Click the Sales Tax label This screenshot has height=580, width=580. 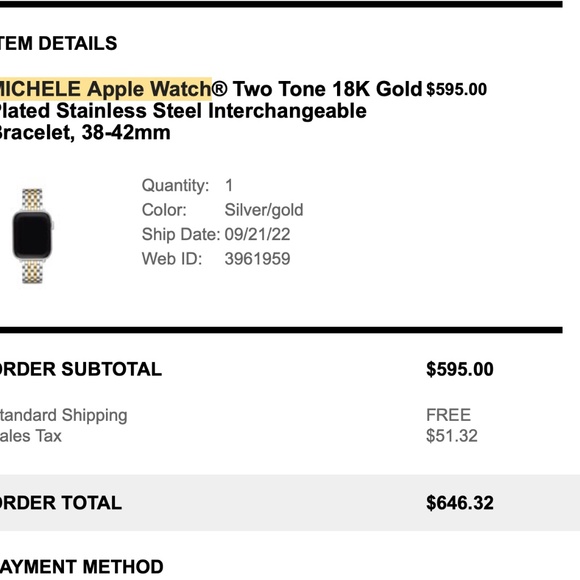(31, 436)
